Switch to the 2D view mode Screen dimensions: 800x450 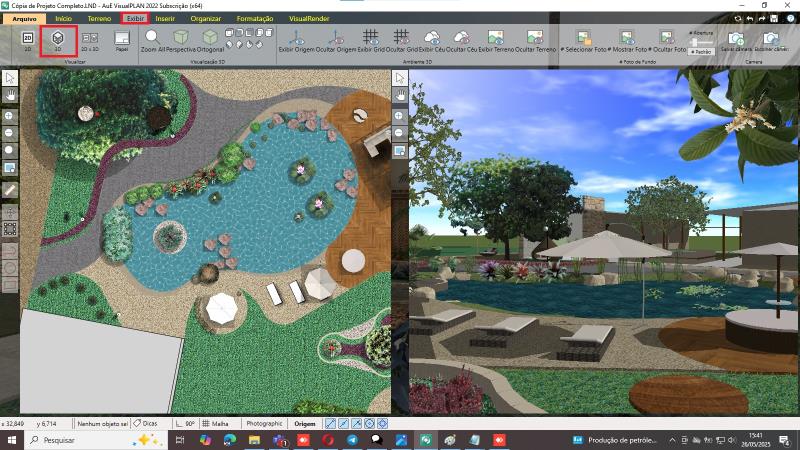[x=28, y=39]
